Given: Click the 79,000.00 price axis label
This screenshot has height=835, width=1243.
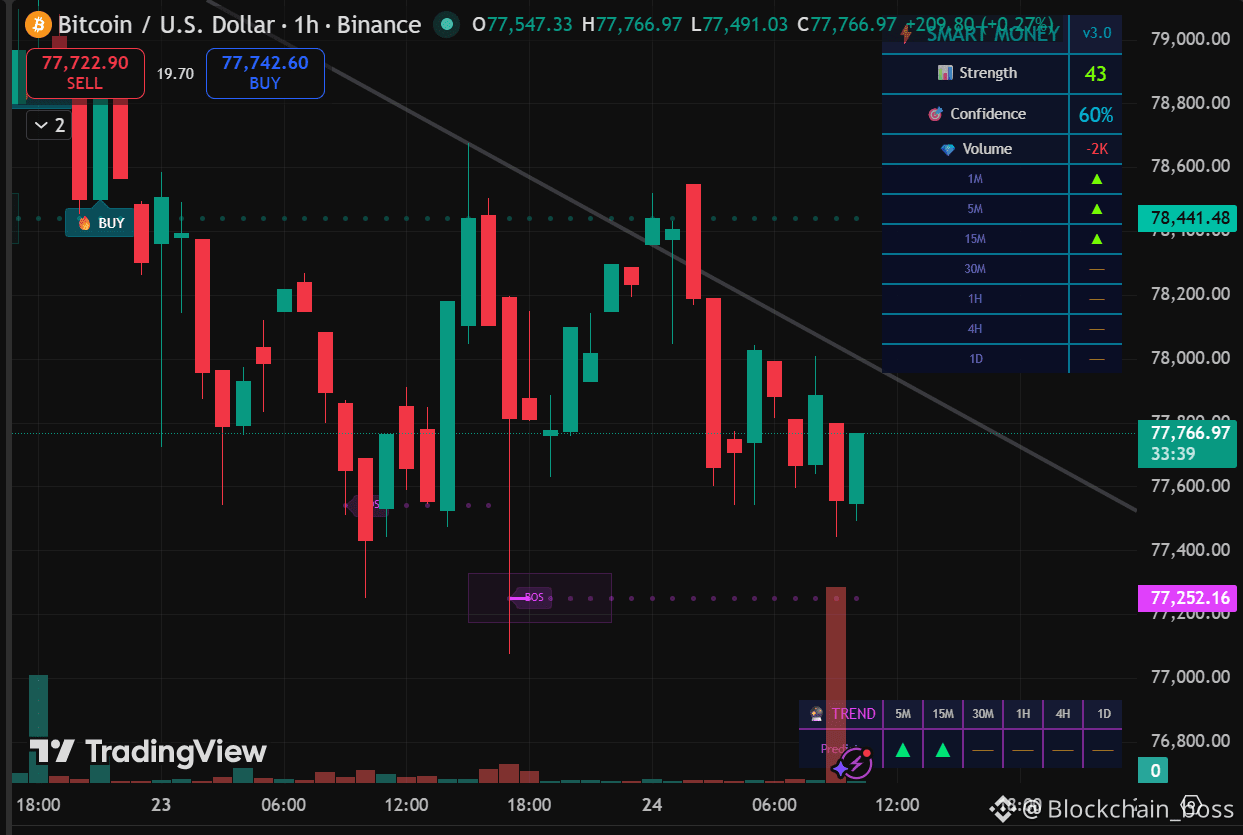Looking at the screenshot, I should tap(1189, 39).
